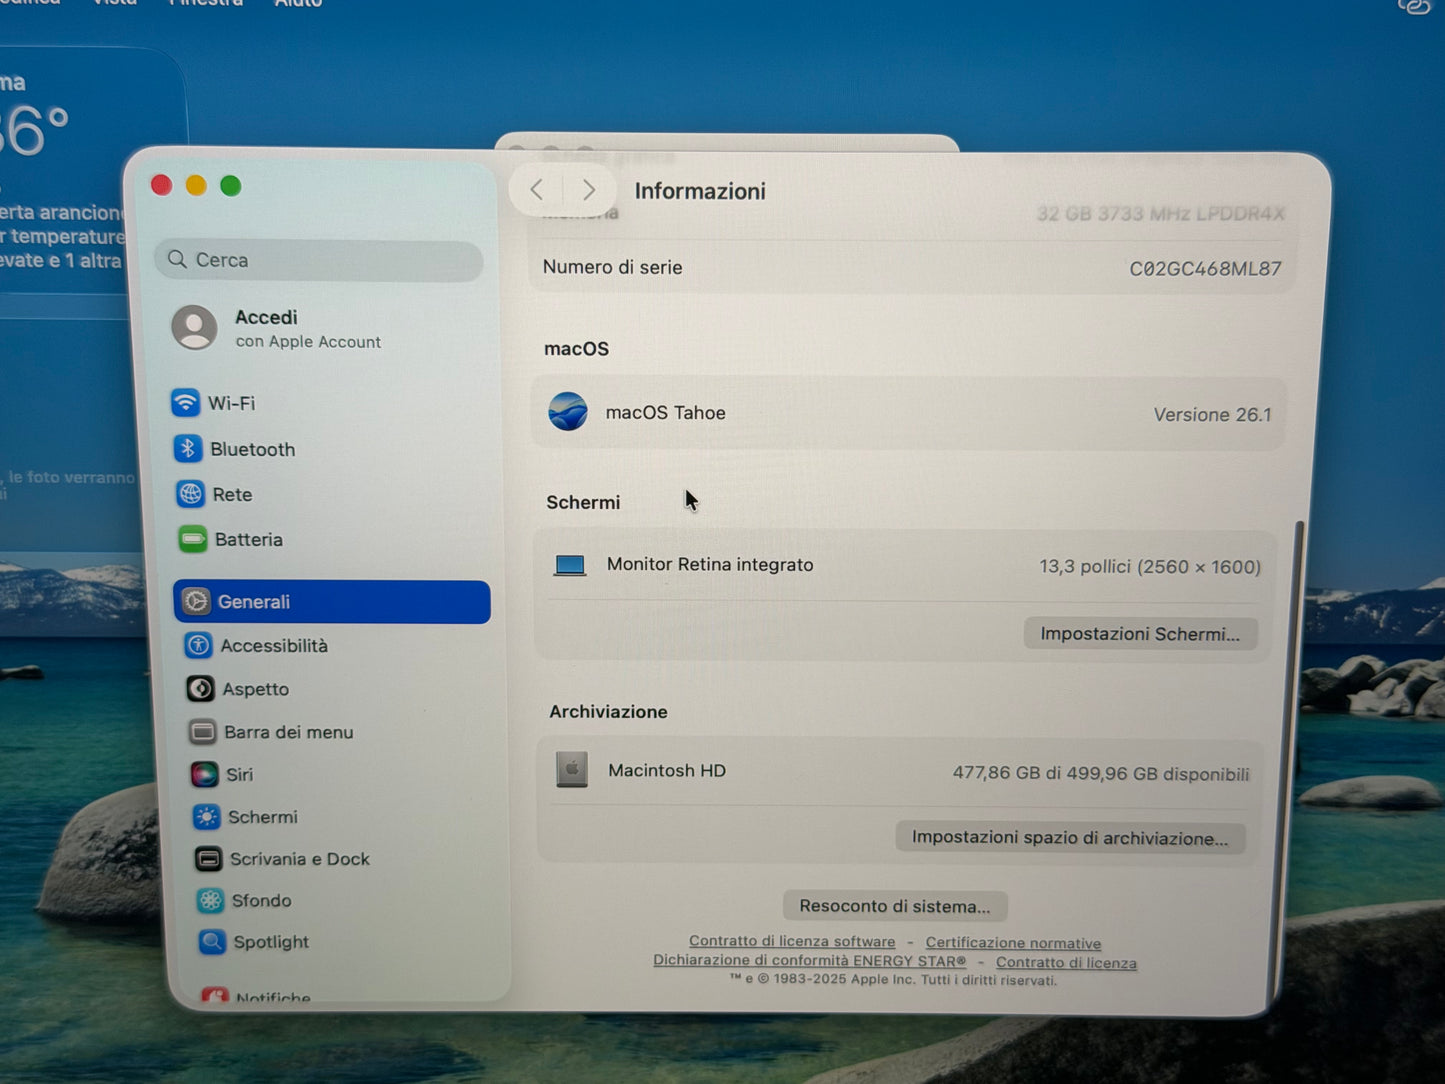This screenshot has height=1084, width=1445.
Task: Open Wi-Fi settings icon in sidebar
Action: pos(185,402)
